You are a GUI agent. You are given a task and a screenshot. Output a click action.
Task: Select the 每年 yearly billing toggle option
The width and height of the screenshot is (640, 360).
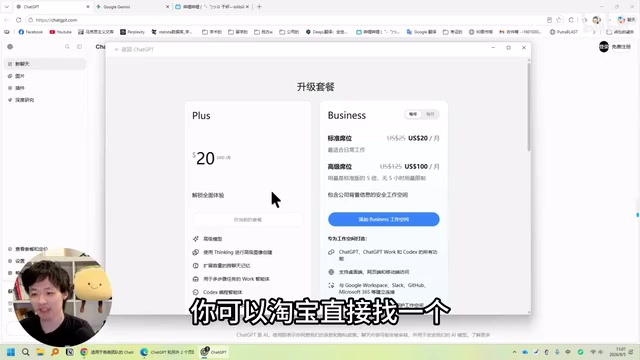point(413,114)
